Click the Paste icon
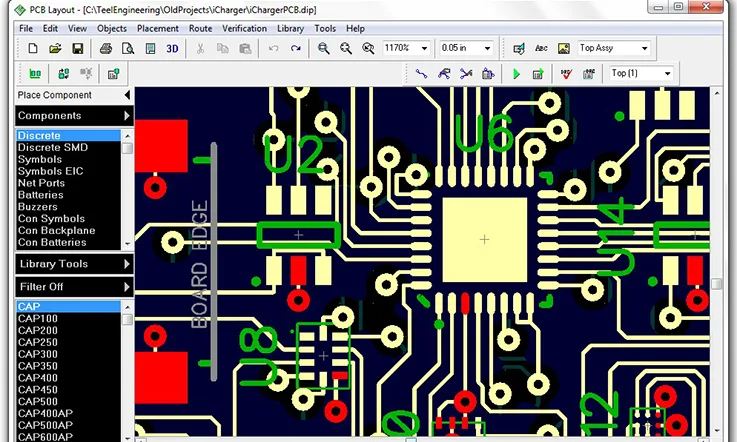 [245, 48]
